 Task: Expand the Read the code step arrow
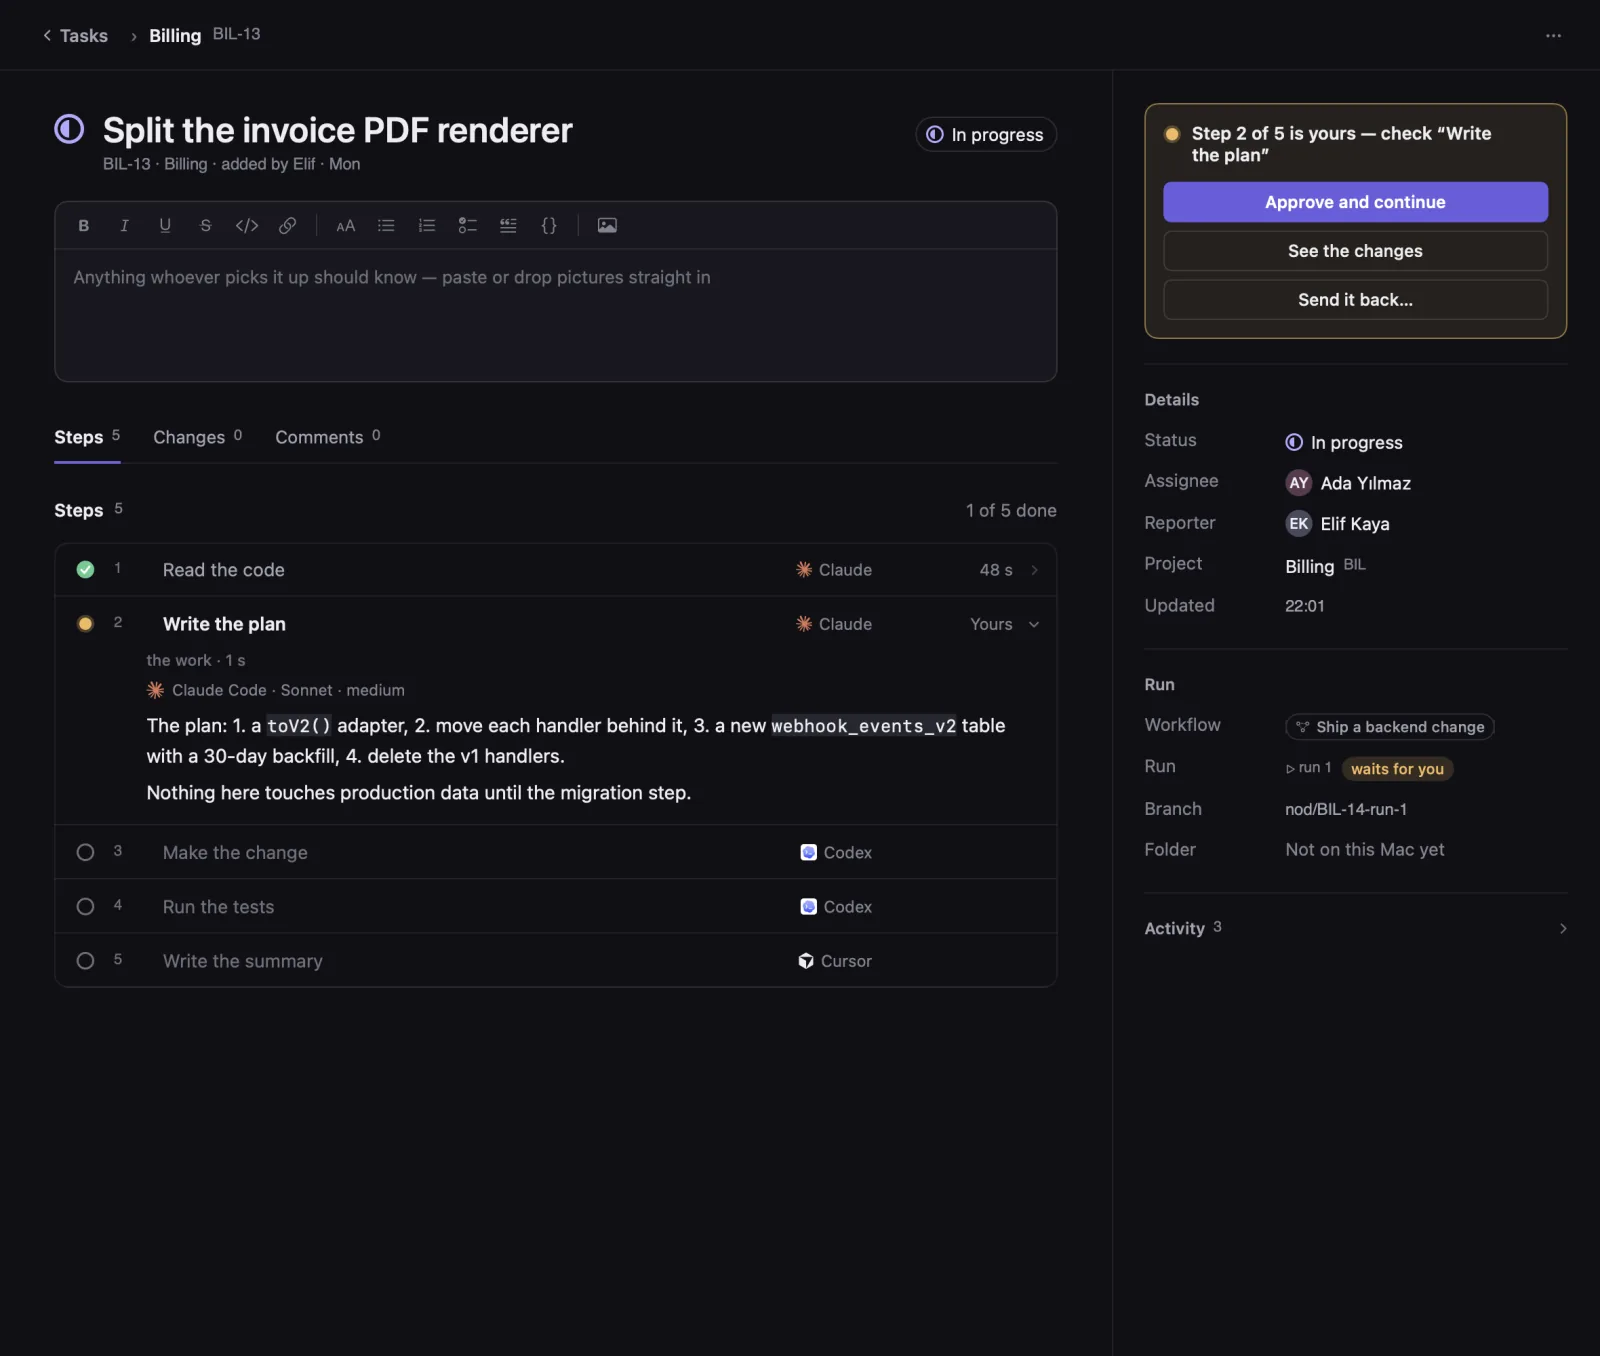coord(1035,570)
